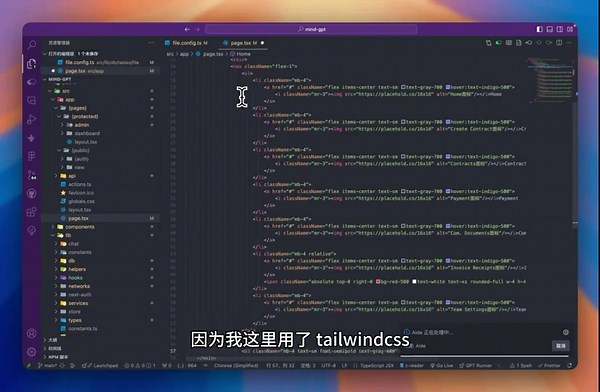Toggle the bottom panel layout icon in title bar
Viewport: 600px width, 392px height.
pyautogui.click(x=550, y=29)
